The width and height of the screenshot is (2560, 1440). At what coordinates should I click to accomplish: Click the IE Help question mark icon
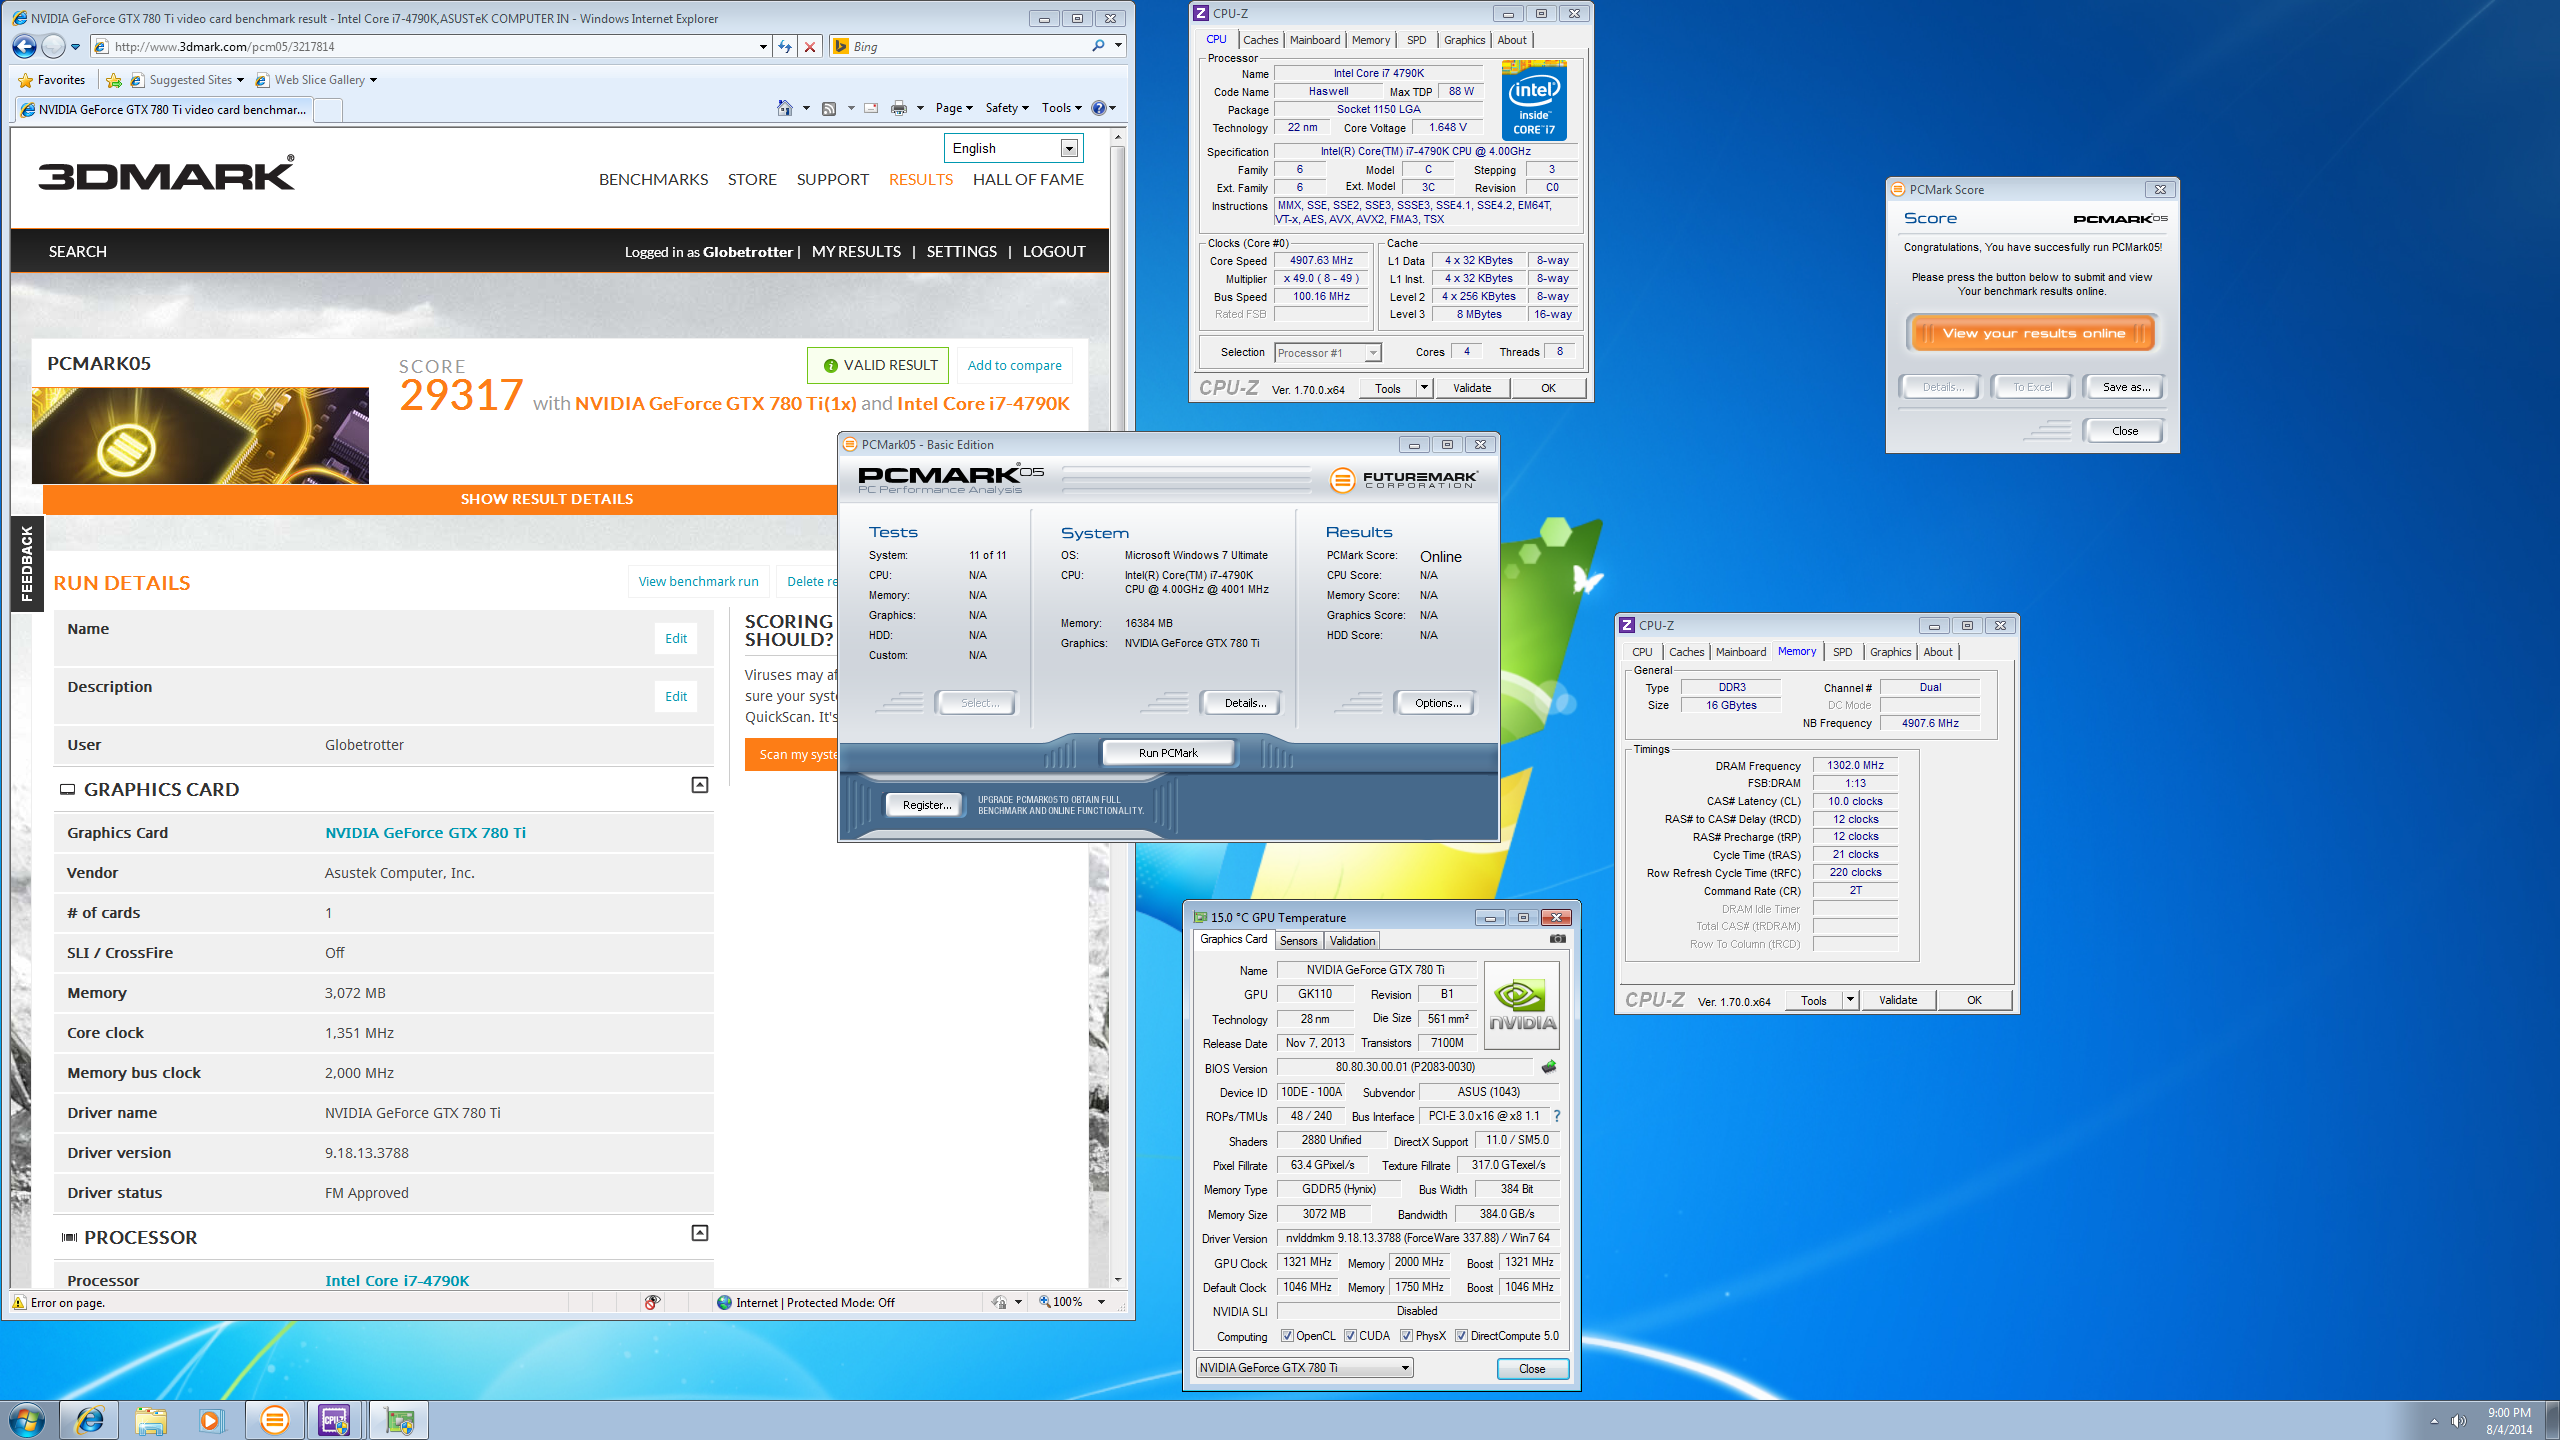tap(1098, 108)
